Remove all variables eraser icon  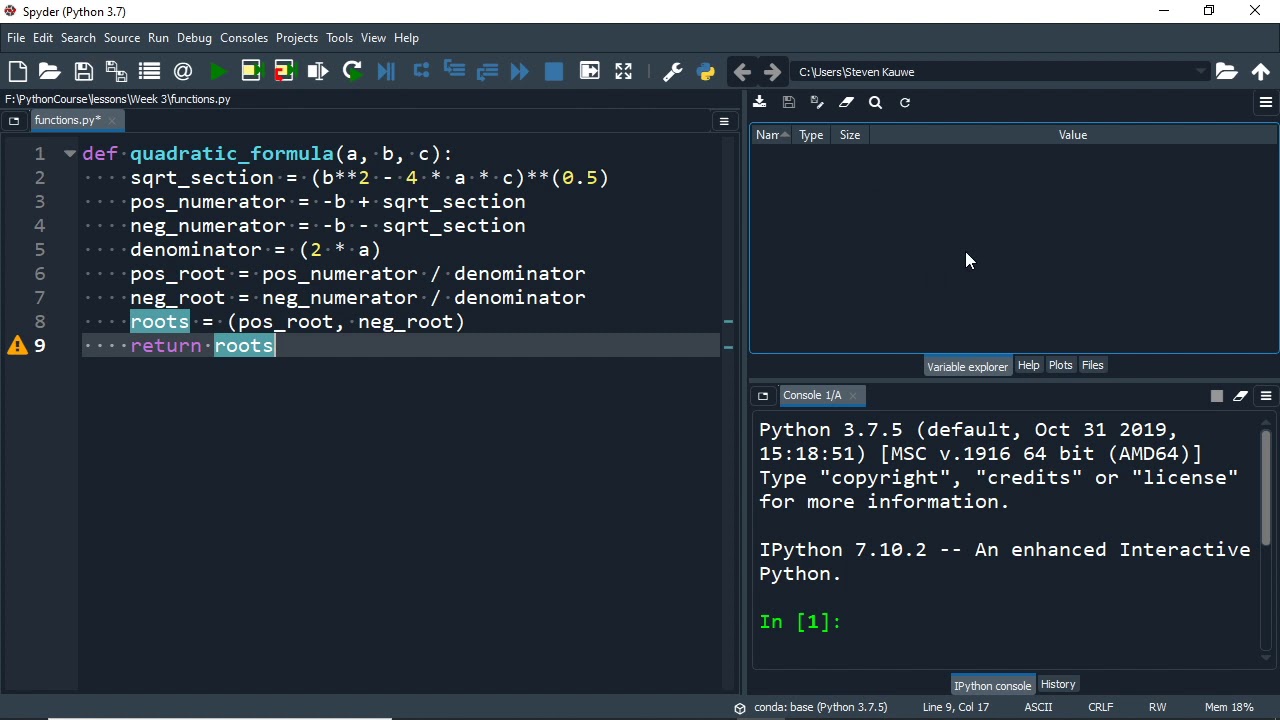click(x=846, y=102)
